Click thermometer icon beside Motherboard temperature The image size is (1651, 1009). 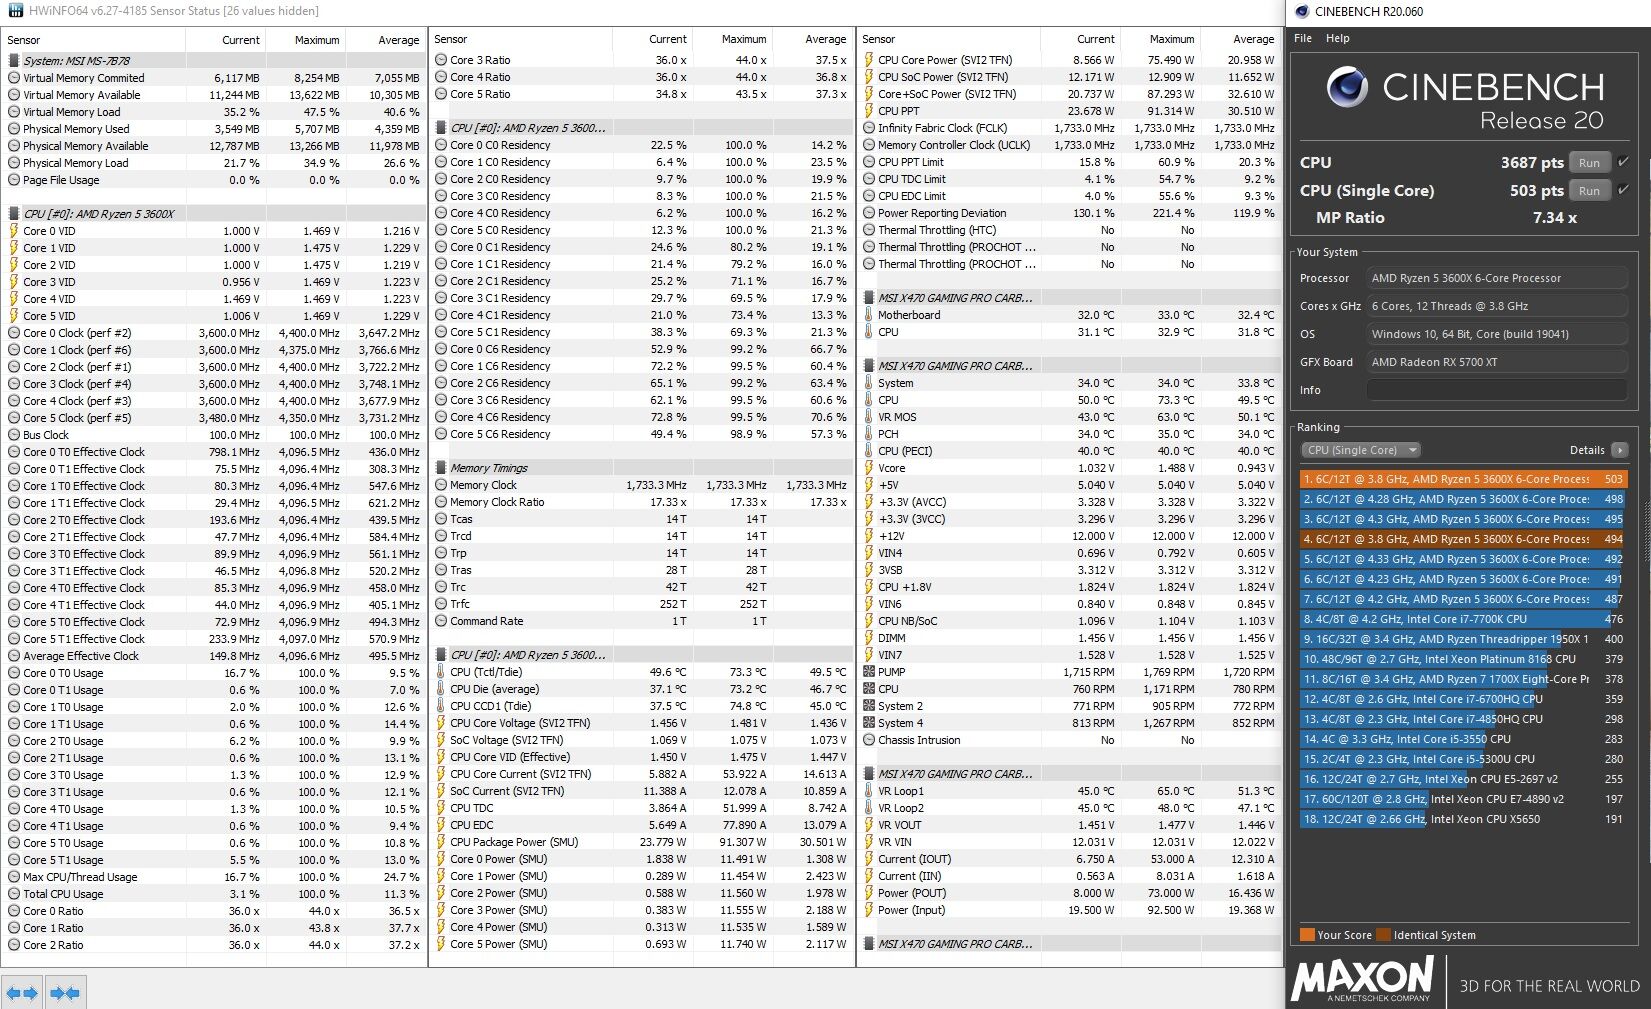tap(869, 315)
